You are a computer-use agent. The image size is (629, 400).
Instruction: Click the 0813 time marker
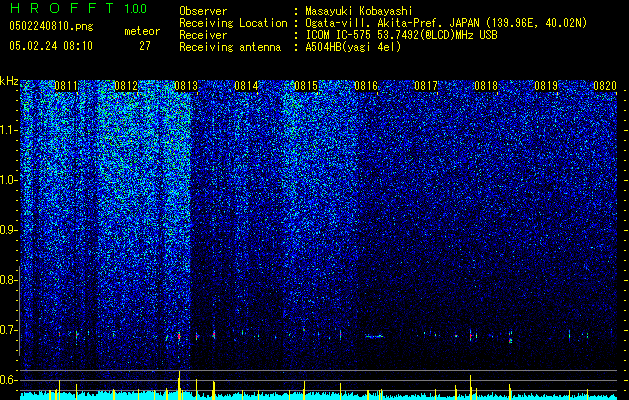coord(186,86)
